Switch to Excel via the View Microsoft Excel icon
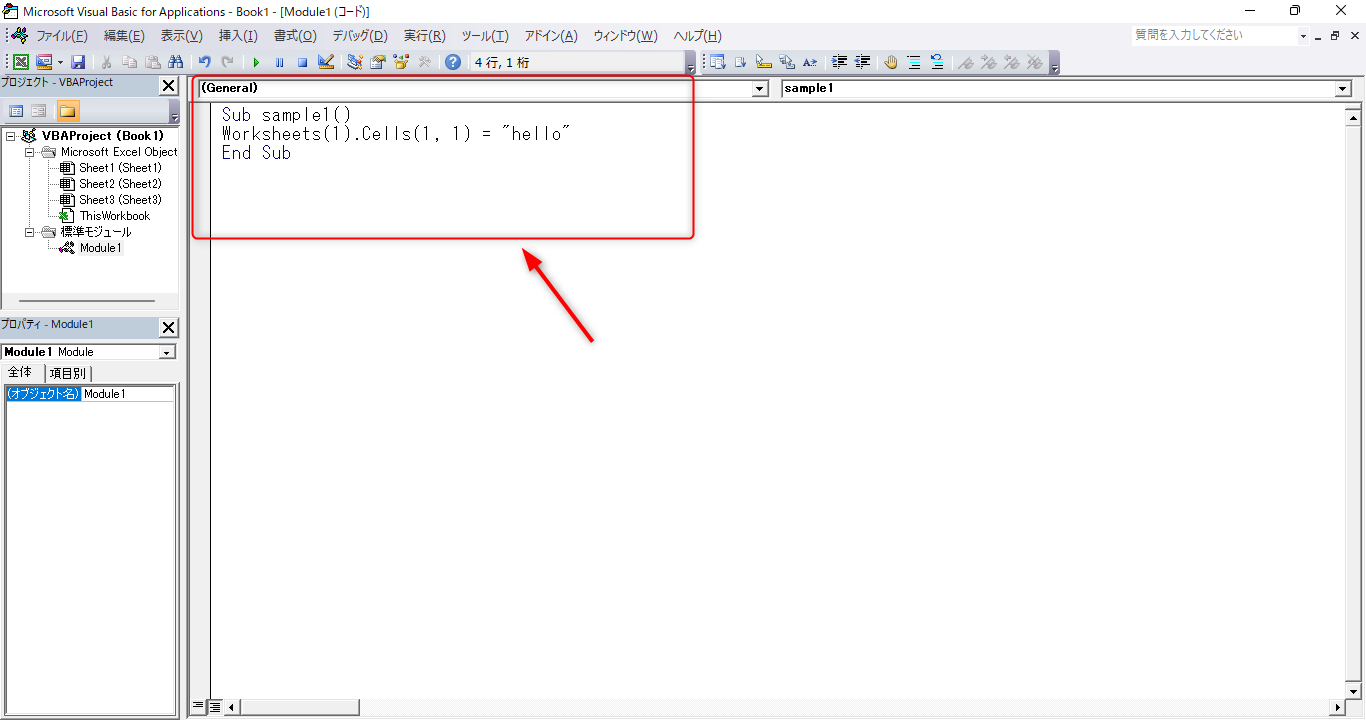The width and height of the screenshot is (1366, 720). point(21,62)
